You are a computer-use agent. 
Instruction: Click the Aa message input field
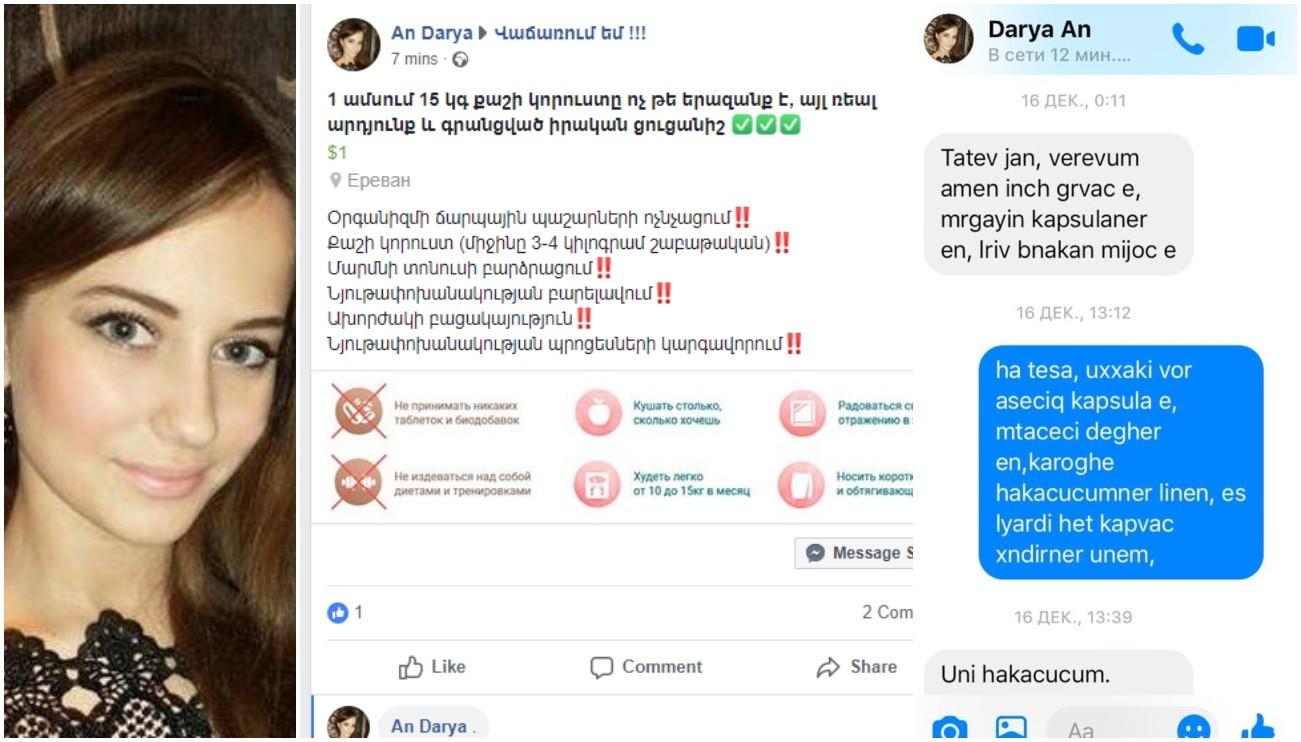point(1104,729)
